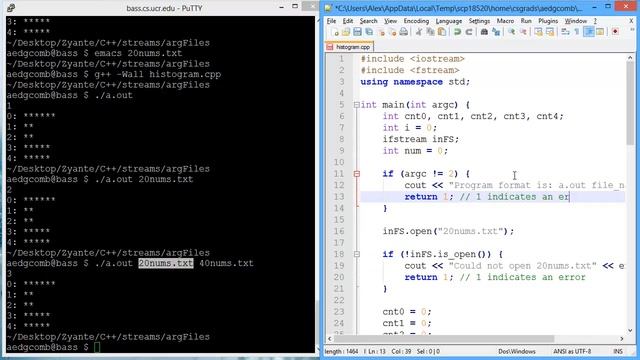Click the PuTTY terminal cursor prompt
This screenshot has height=360, width=640.
coord(97,347)
